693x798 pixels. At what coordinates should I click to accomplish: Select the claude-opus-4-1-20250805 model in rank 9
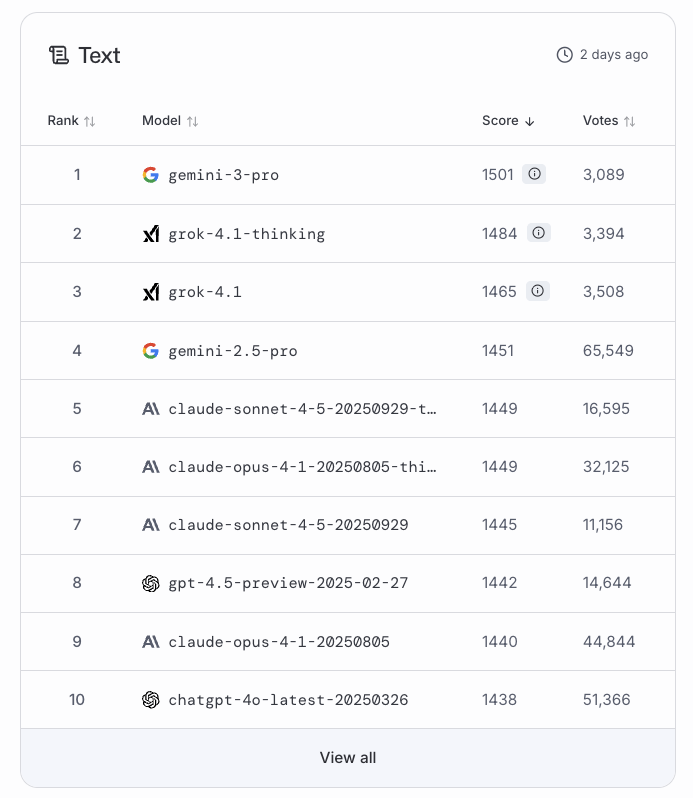(279, 642)
